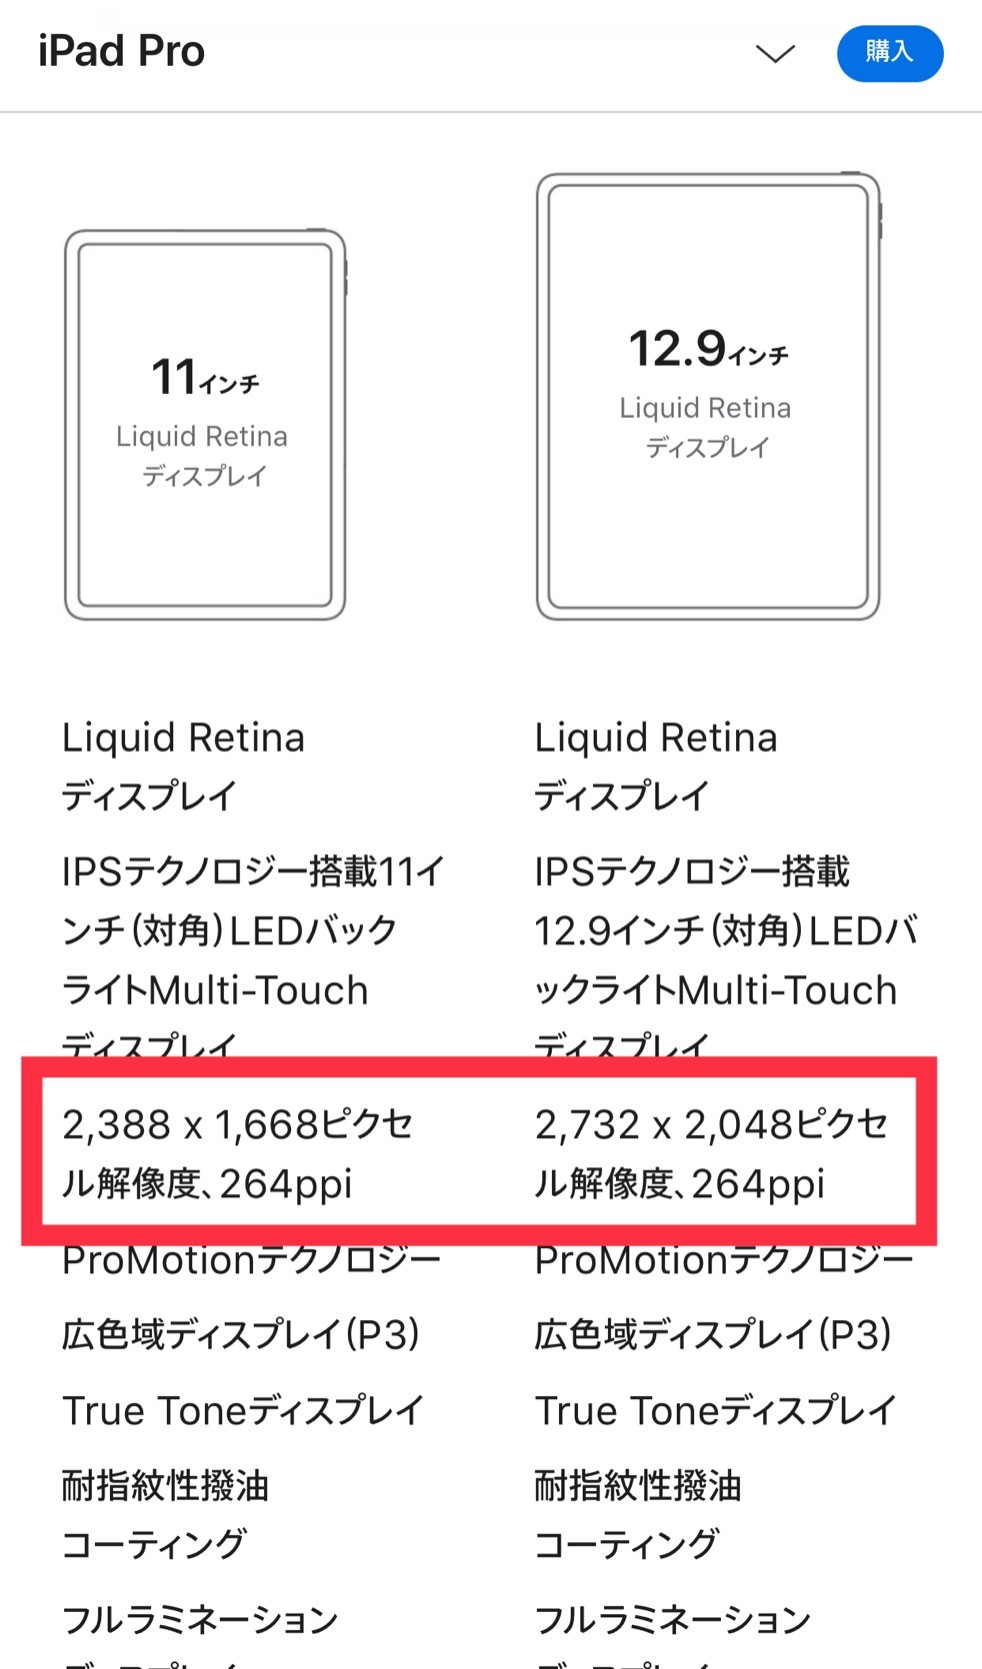
Task: Click right 広色域ディスプレイ(P3) entry
Action: click(713, 1335)
